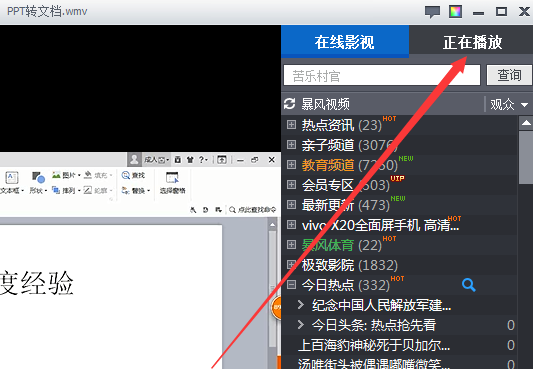Click the 点此查找命令 search field in video
This screenshot has width=533, height=369.
[x=253, y=210]
